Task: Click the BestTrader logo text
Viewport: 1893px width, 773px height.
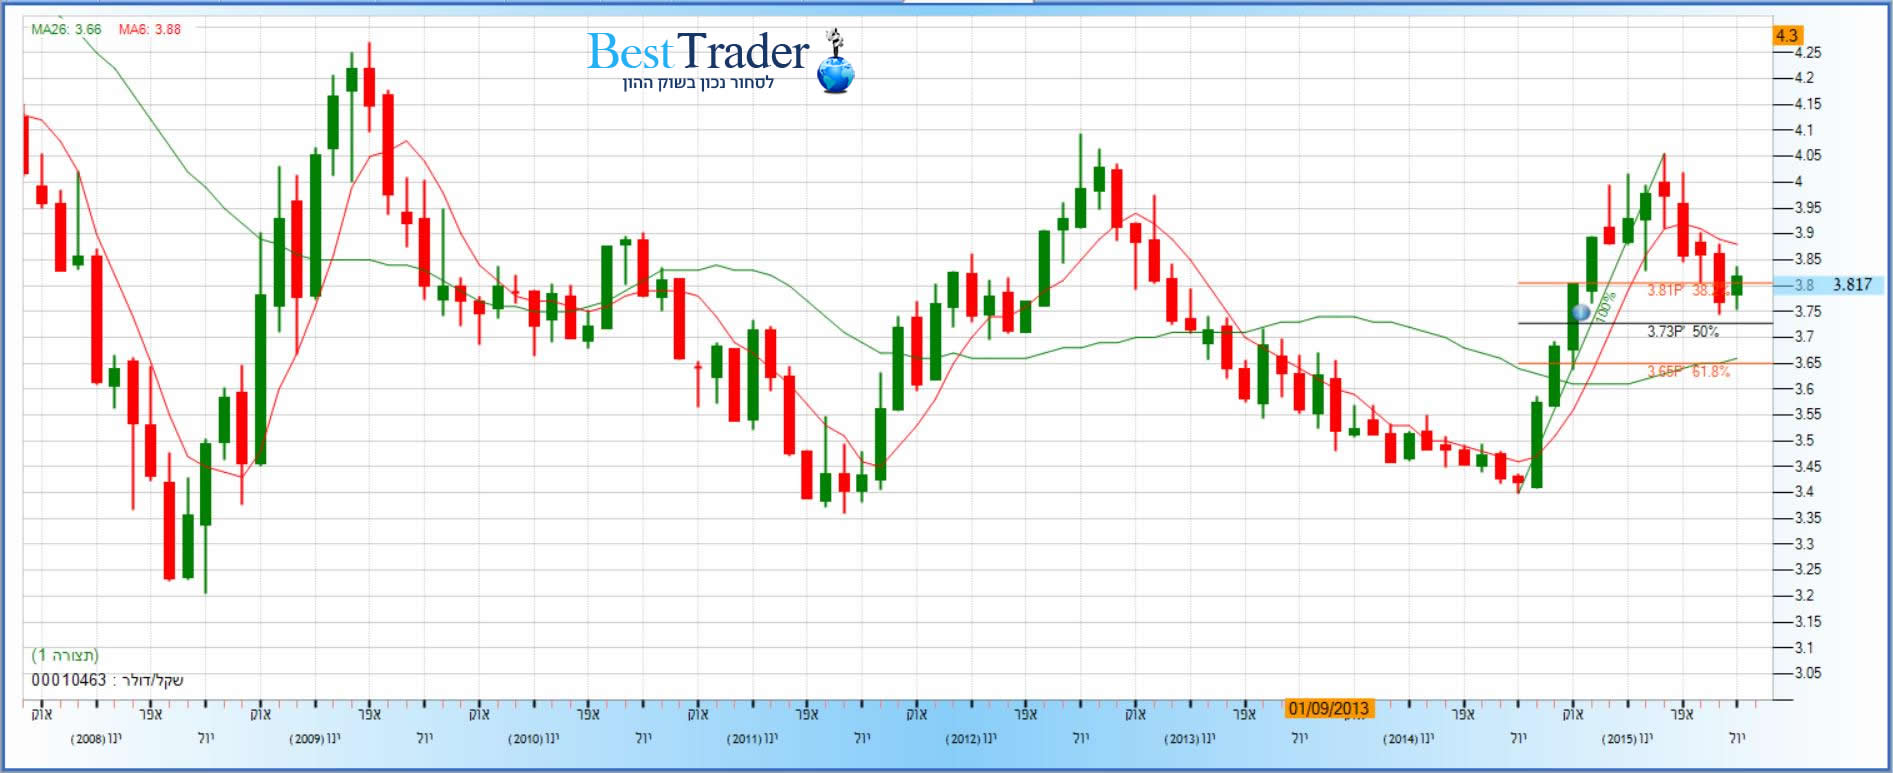Action: coord(697,52)
